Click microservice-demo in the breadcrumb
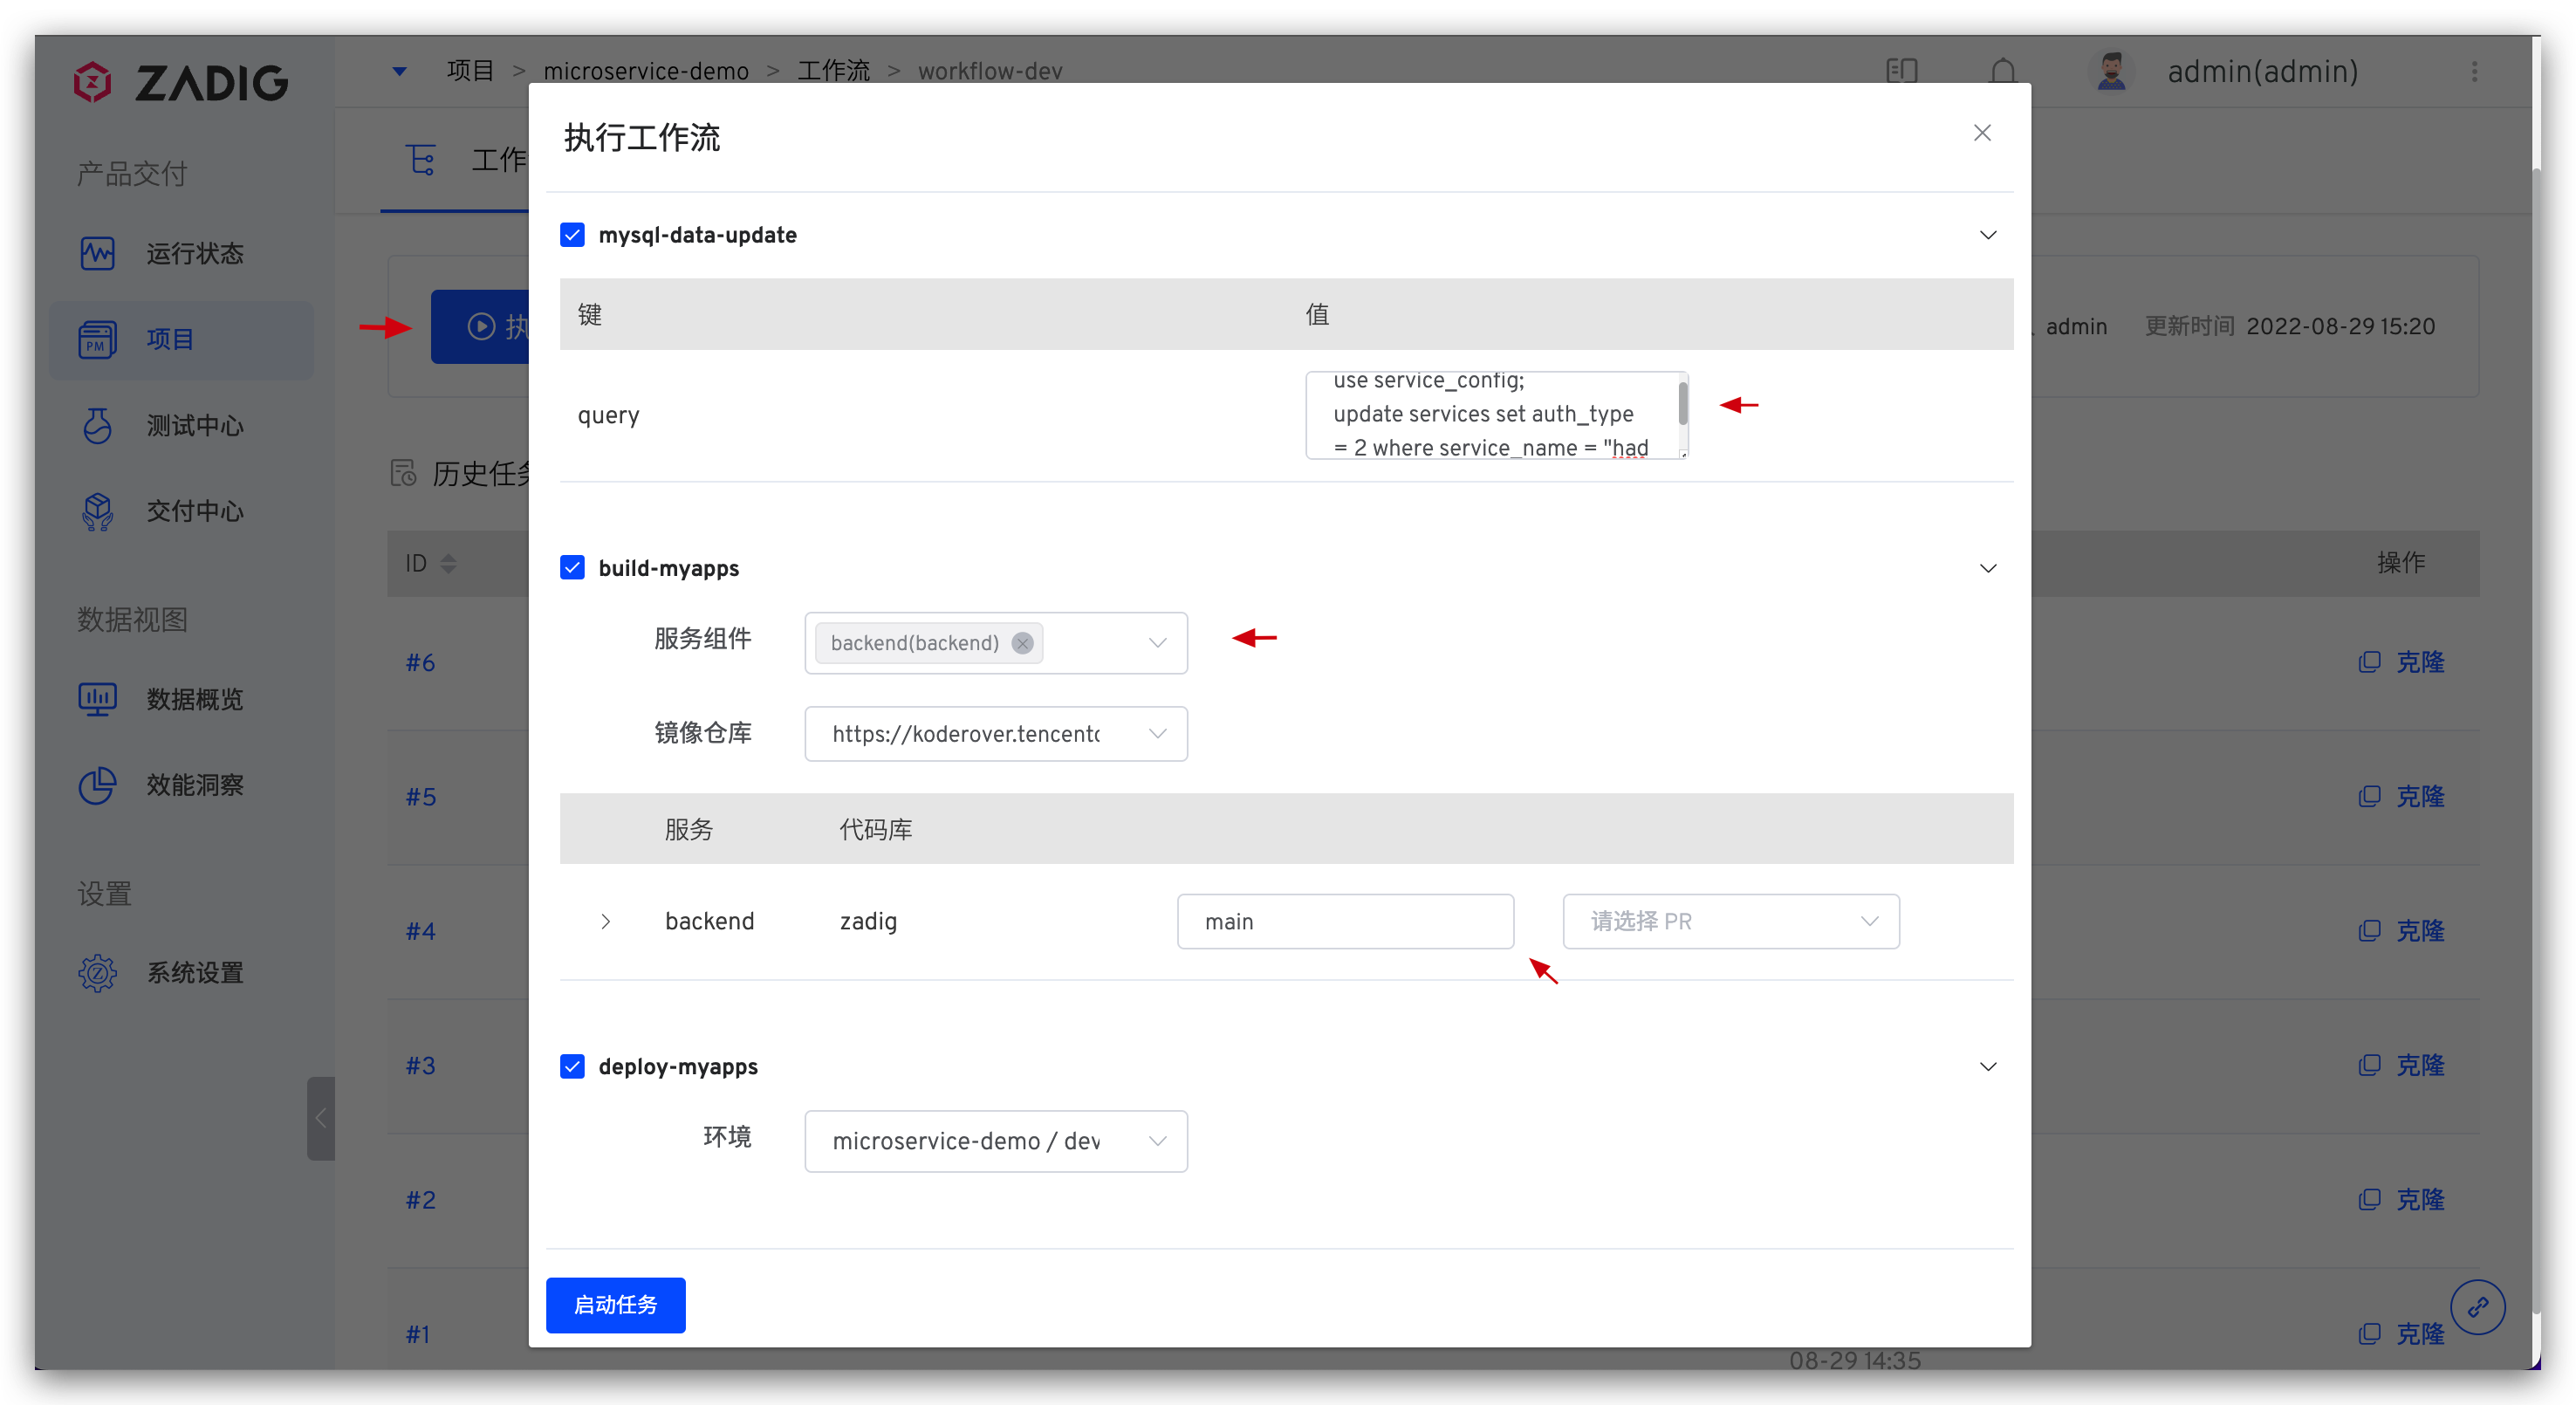The image size is (2576, 1405). pyautogui.click(x=646, y=71)
